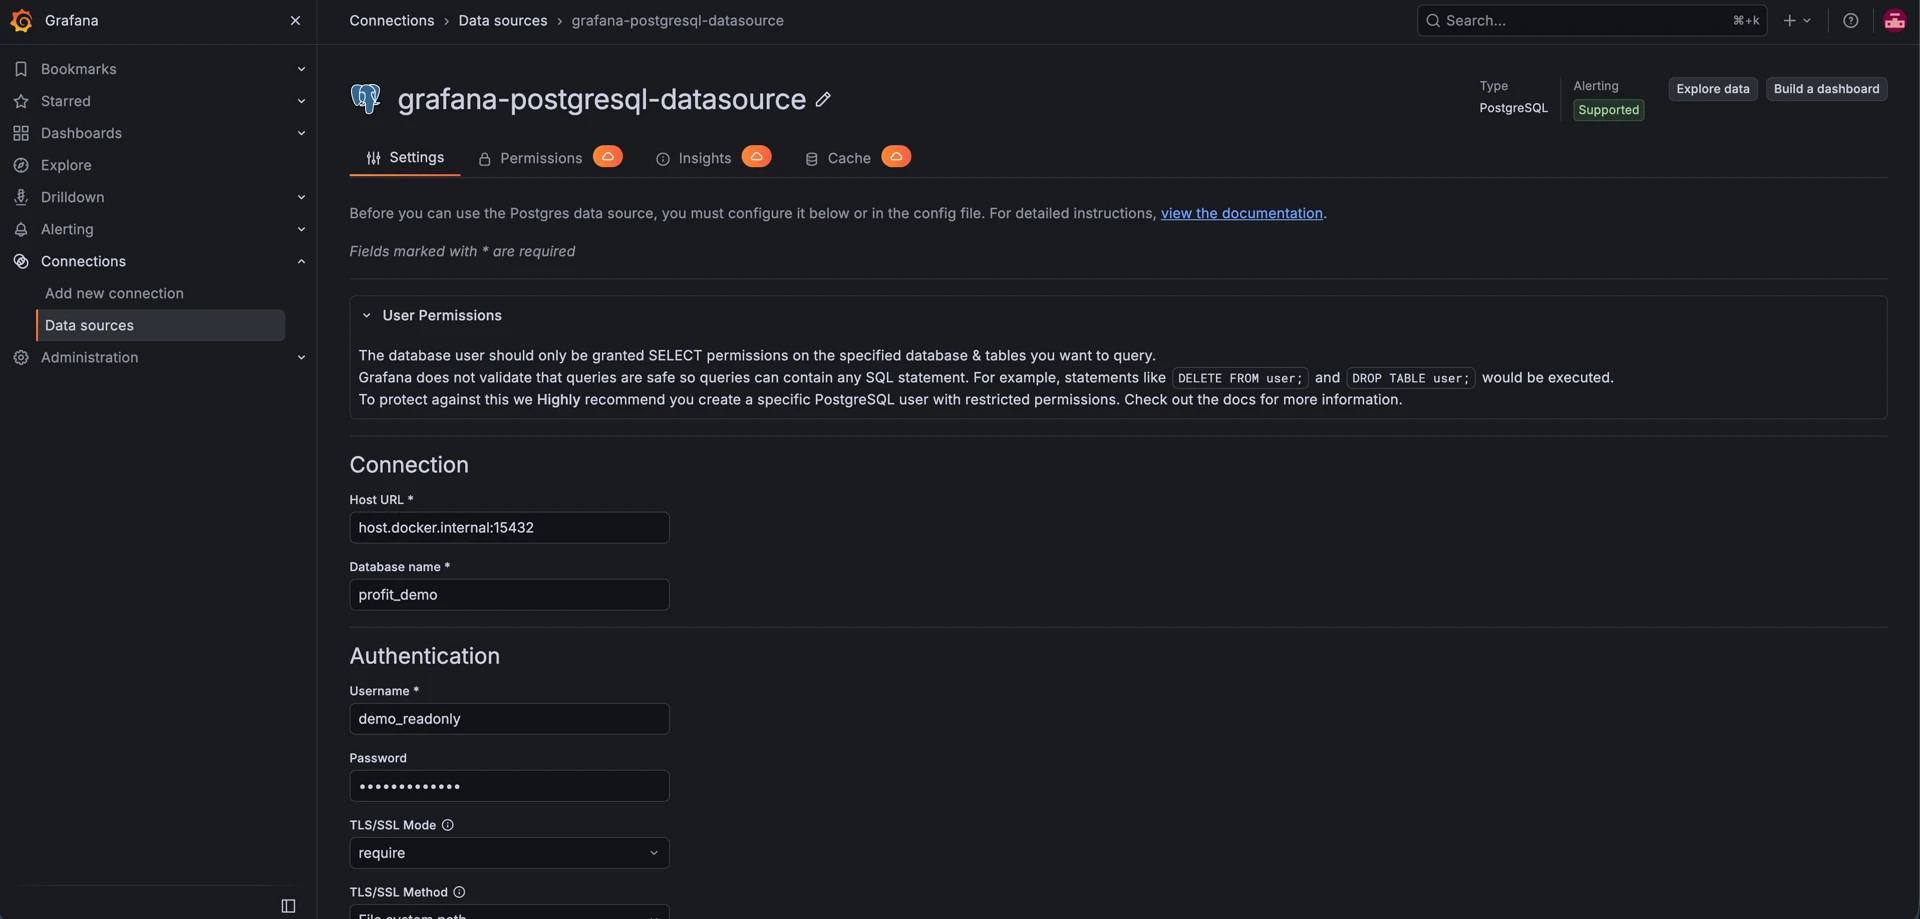Click the TLS/SSL Mode info icon
The image size is (1920, 919).
point(448,825)
